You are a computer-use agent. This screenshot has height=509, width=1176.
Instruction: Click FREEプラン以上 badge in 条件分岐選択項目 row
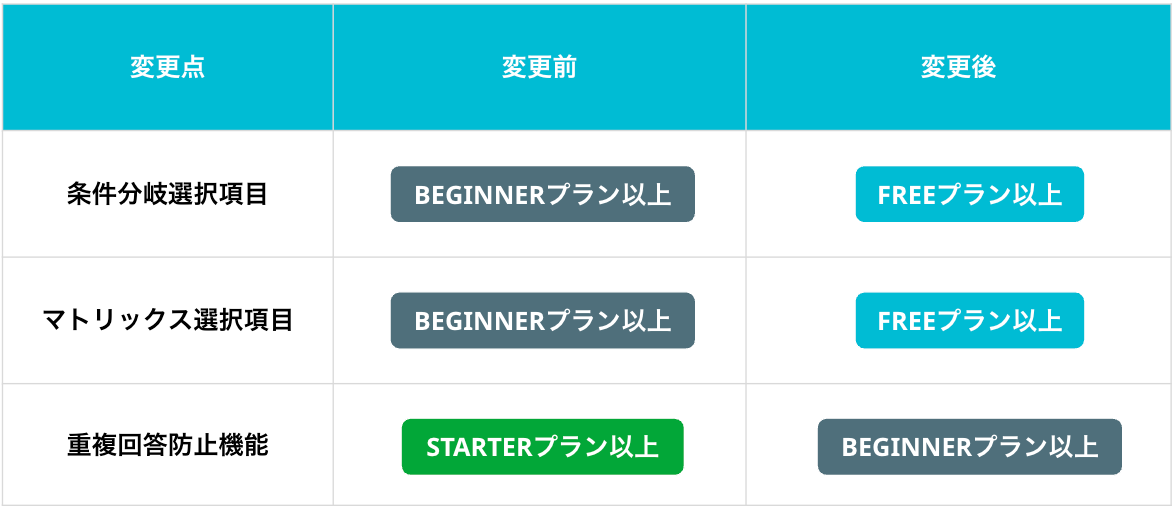969,194
